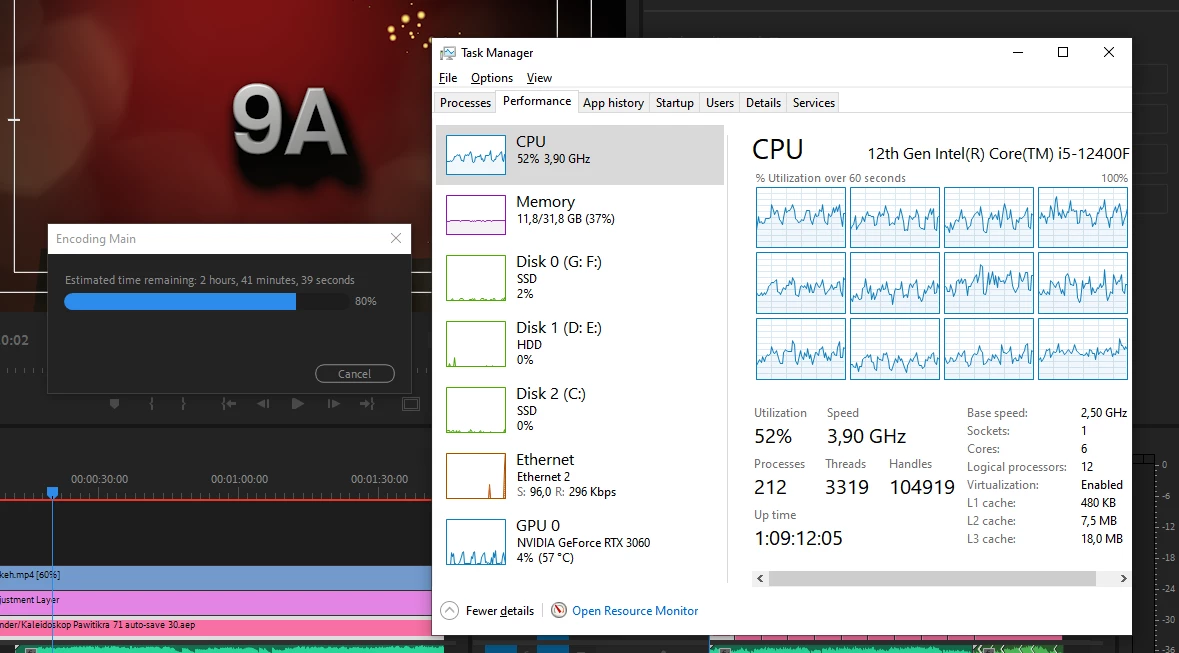Image resolution: width=1179 pixels, height=653 pixels.
Task: Select the Memory resource entry
Action: click(580, 214)
